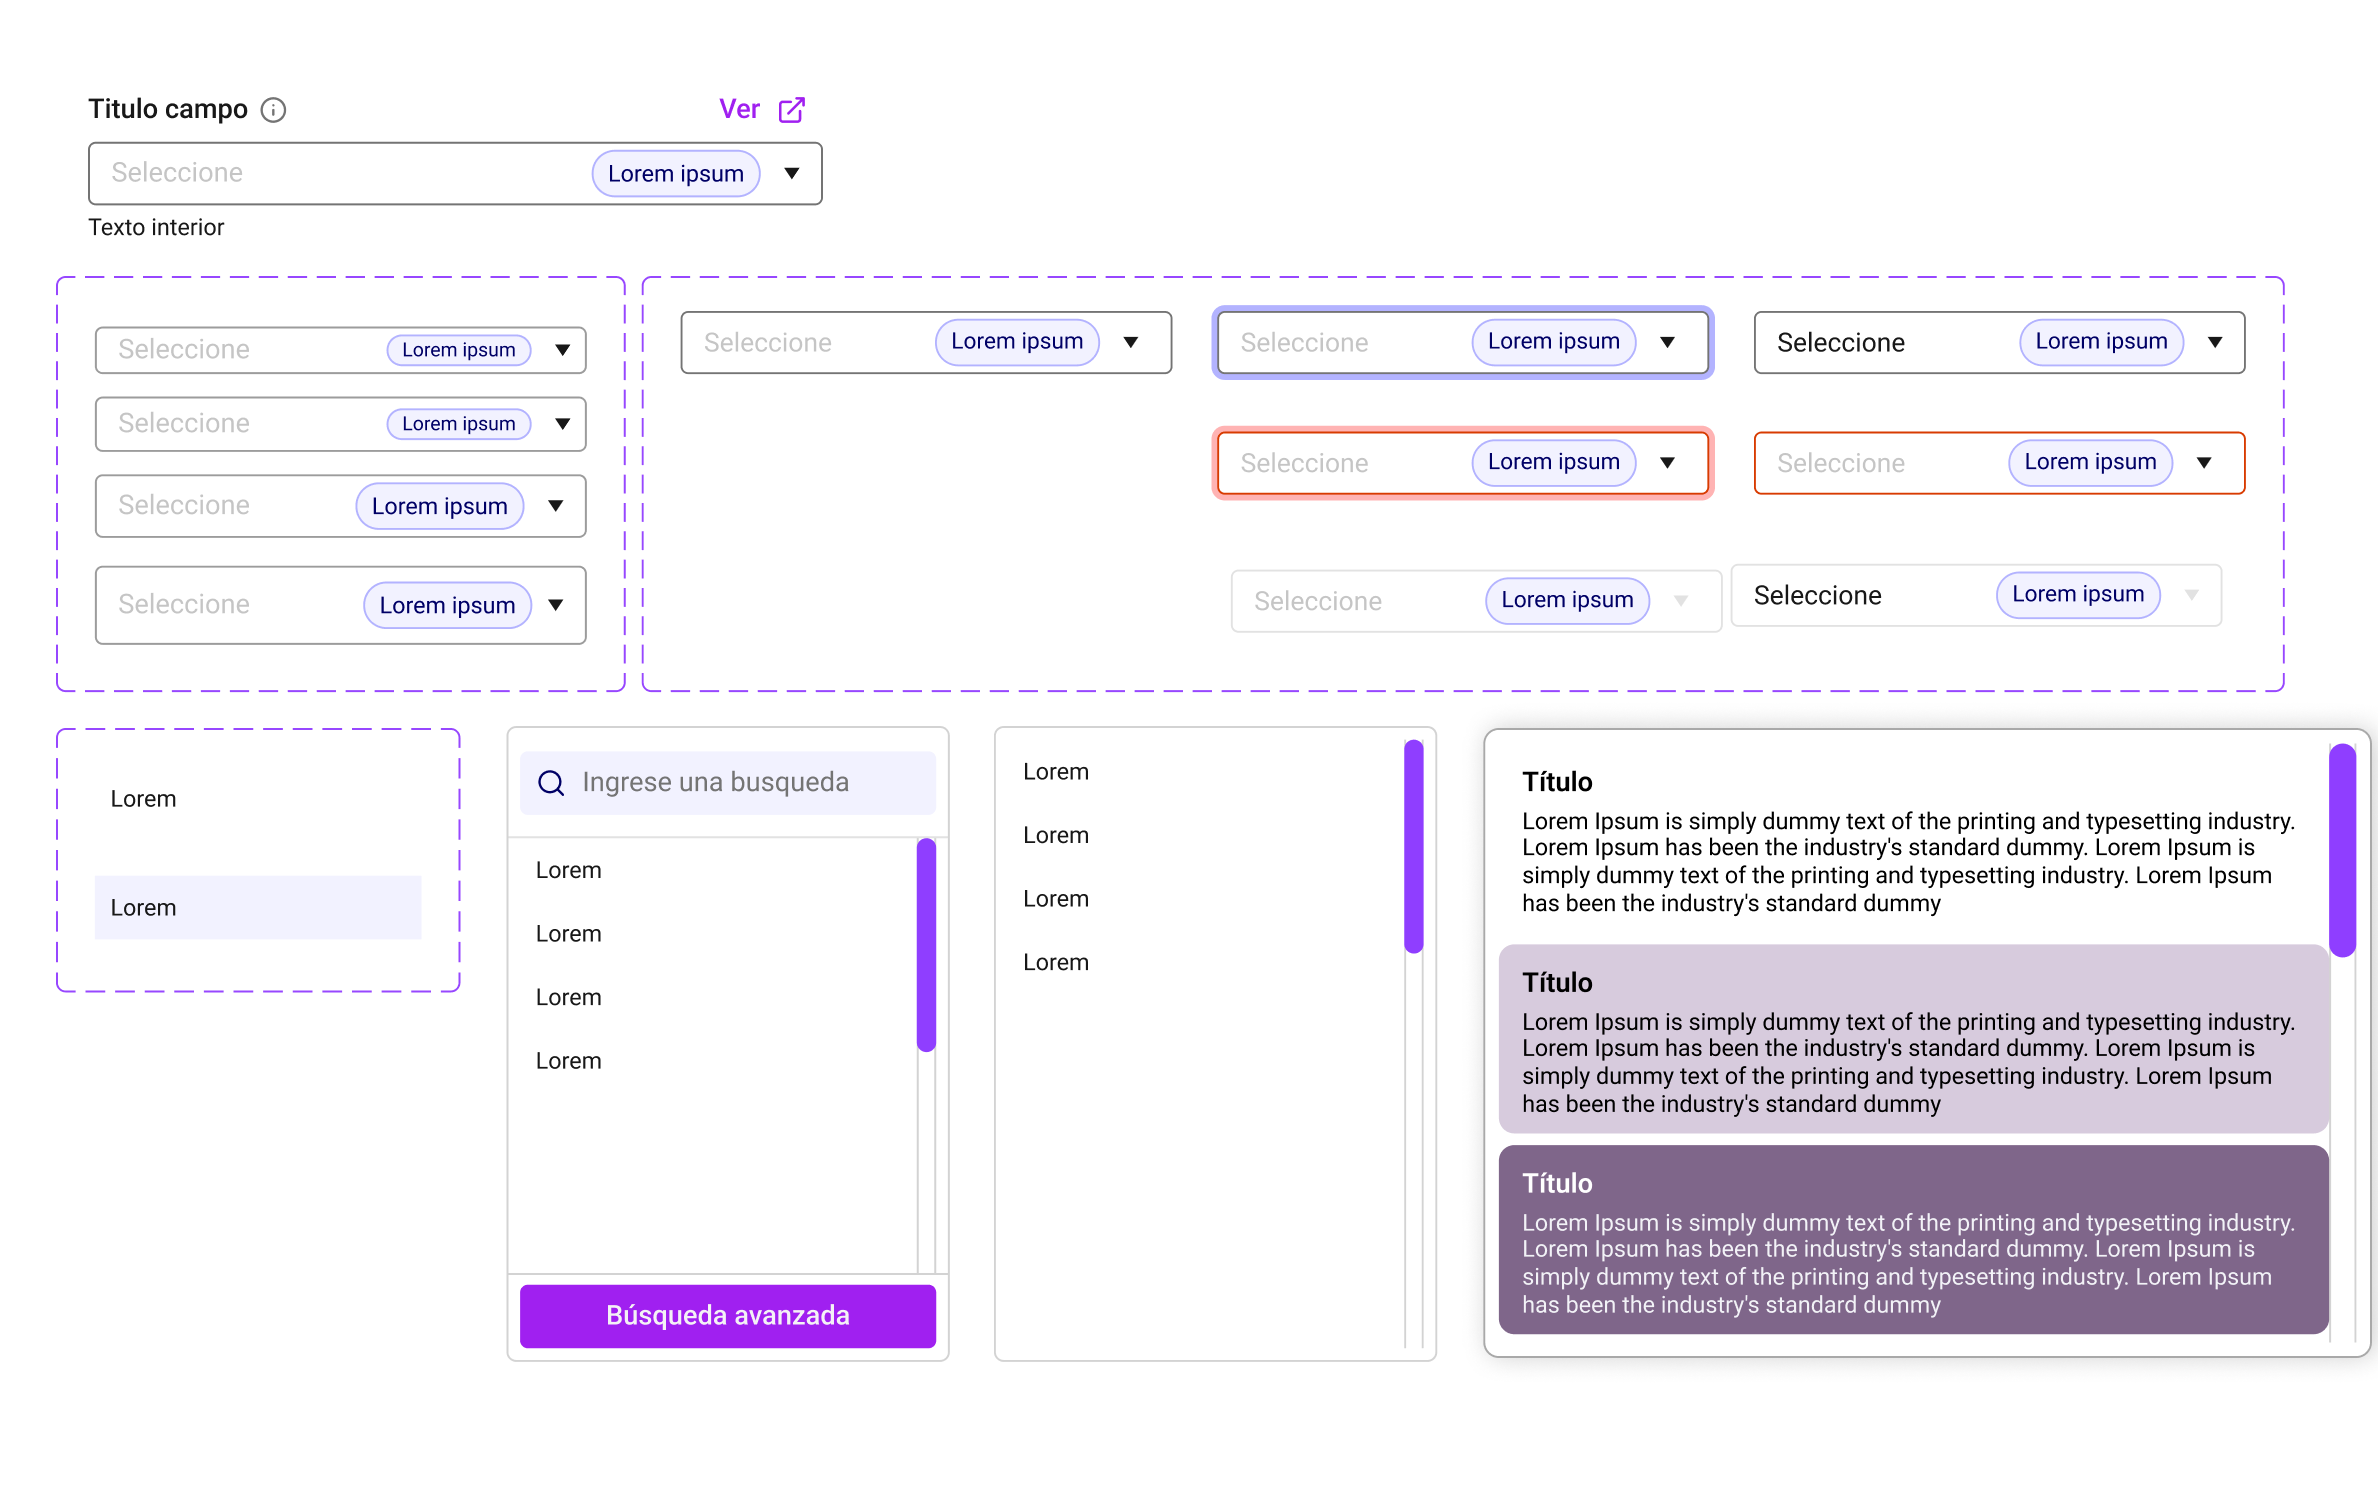Open the red-glow error Seleccione dropdown arrow

point(1668,463)
